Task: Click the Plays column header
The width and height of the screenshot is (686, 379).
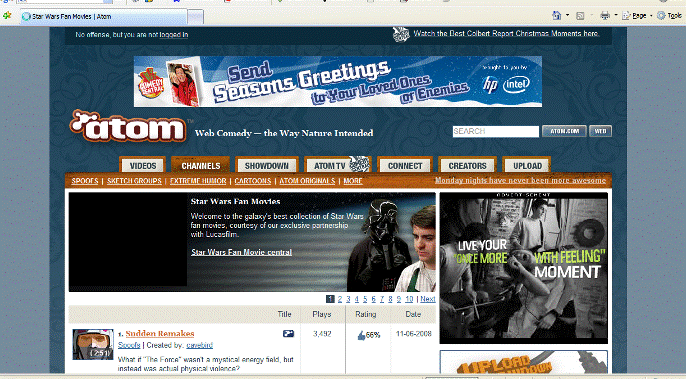Action: click(x=322, y=314)
